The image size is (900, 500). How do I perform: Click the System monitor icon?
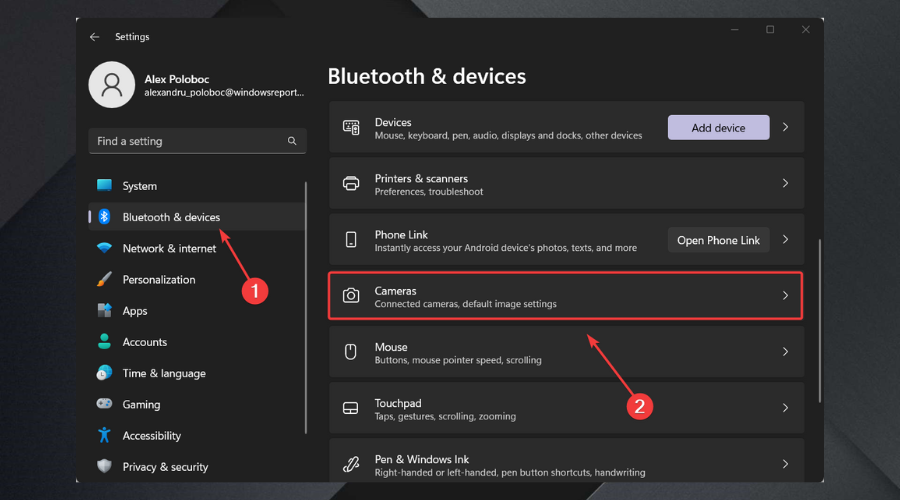[x=104, y=185]
